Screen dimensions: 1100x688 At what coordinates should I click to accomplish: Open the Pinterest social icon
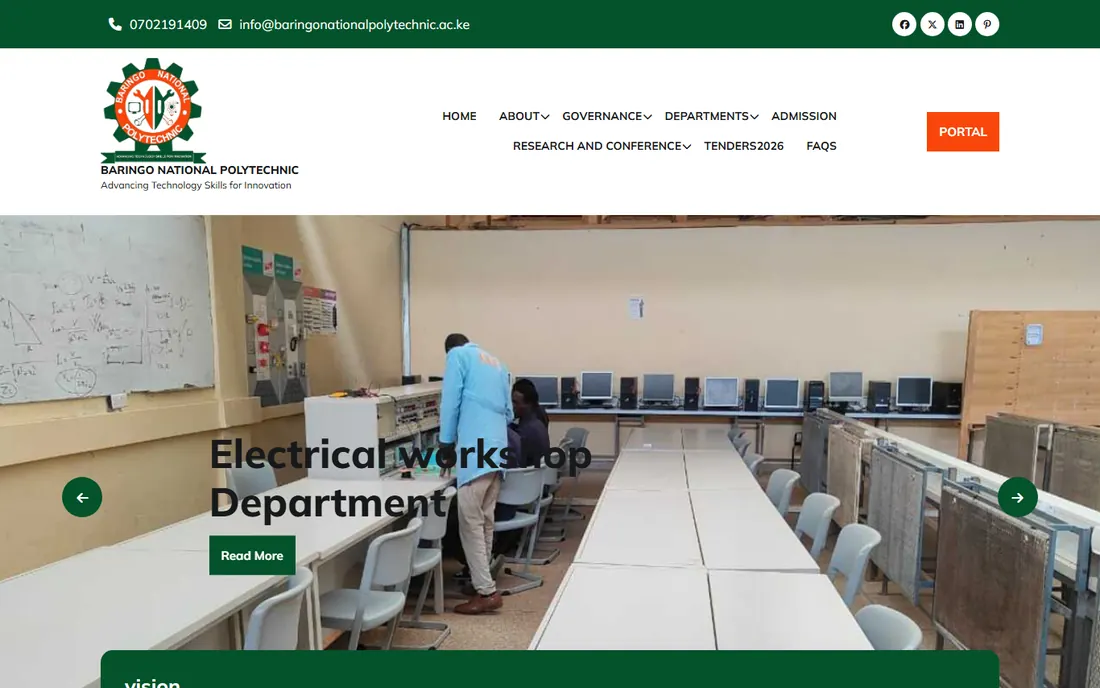987,25
